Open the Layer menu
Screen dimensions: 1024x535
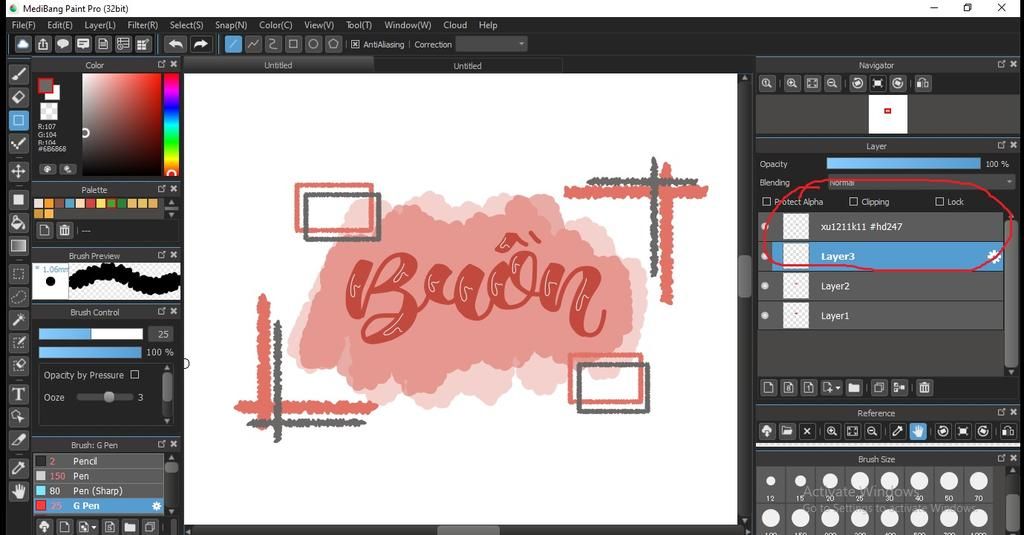(100, 25)
